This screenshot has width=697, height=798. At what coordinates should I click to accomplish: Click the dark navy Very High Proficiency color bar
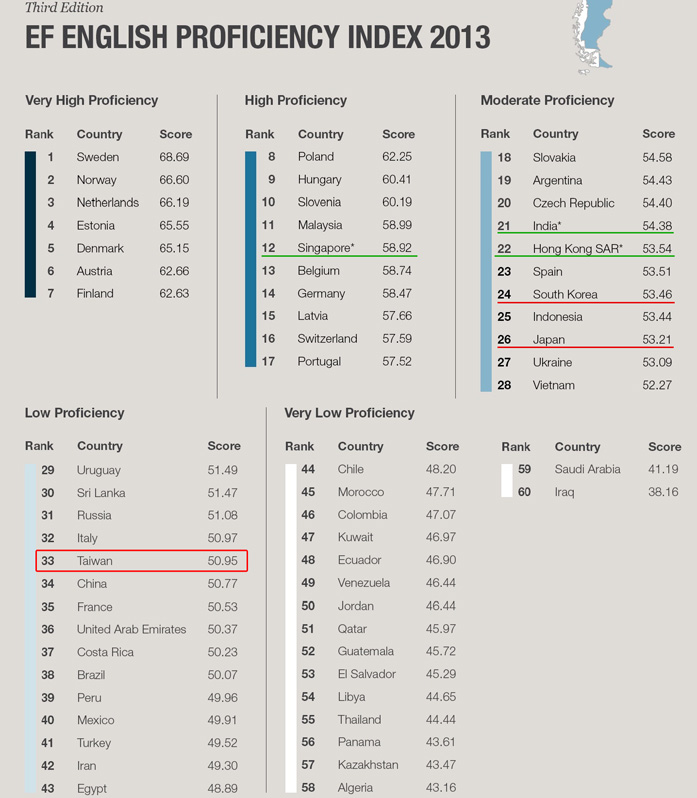coord(31,224)
